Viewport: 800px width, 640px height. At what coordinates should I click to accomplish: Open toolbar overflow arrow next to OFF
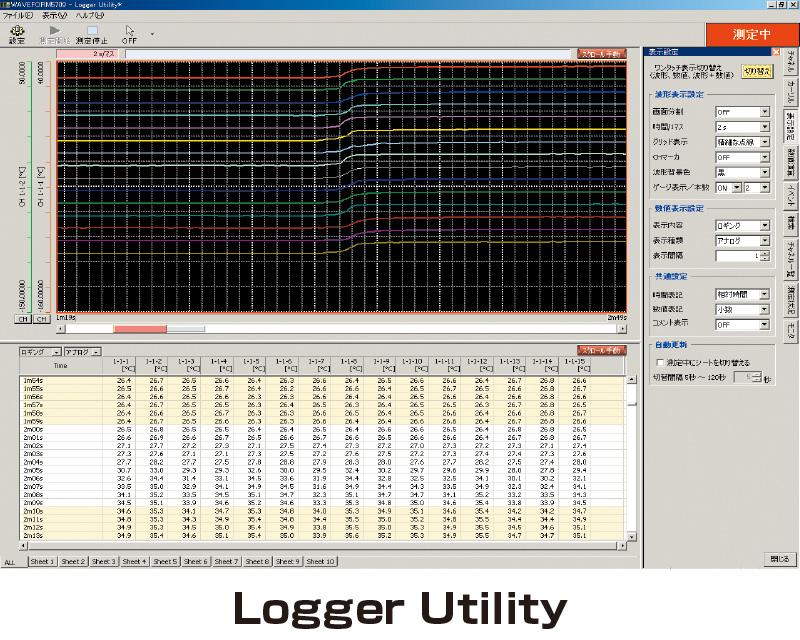coord(153,33)
